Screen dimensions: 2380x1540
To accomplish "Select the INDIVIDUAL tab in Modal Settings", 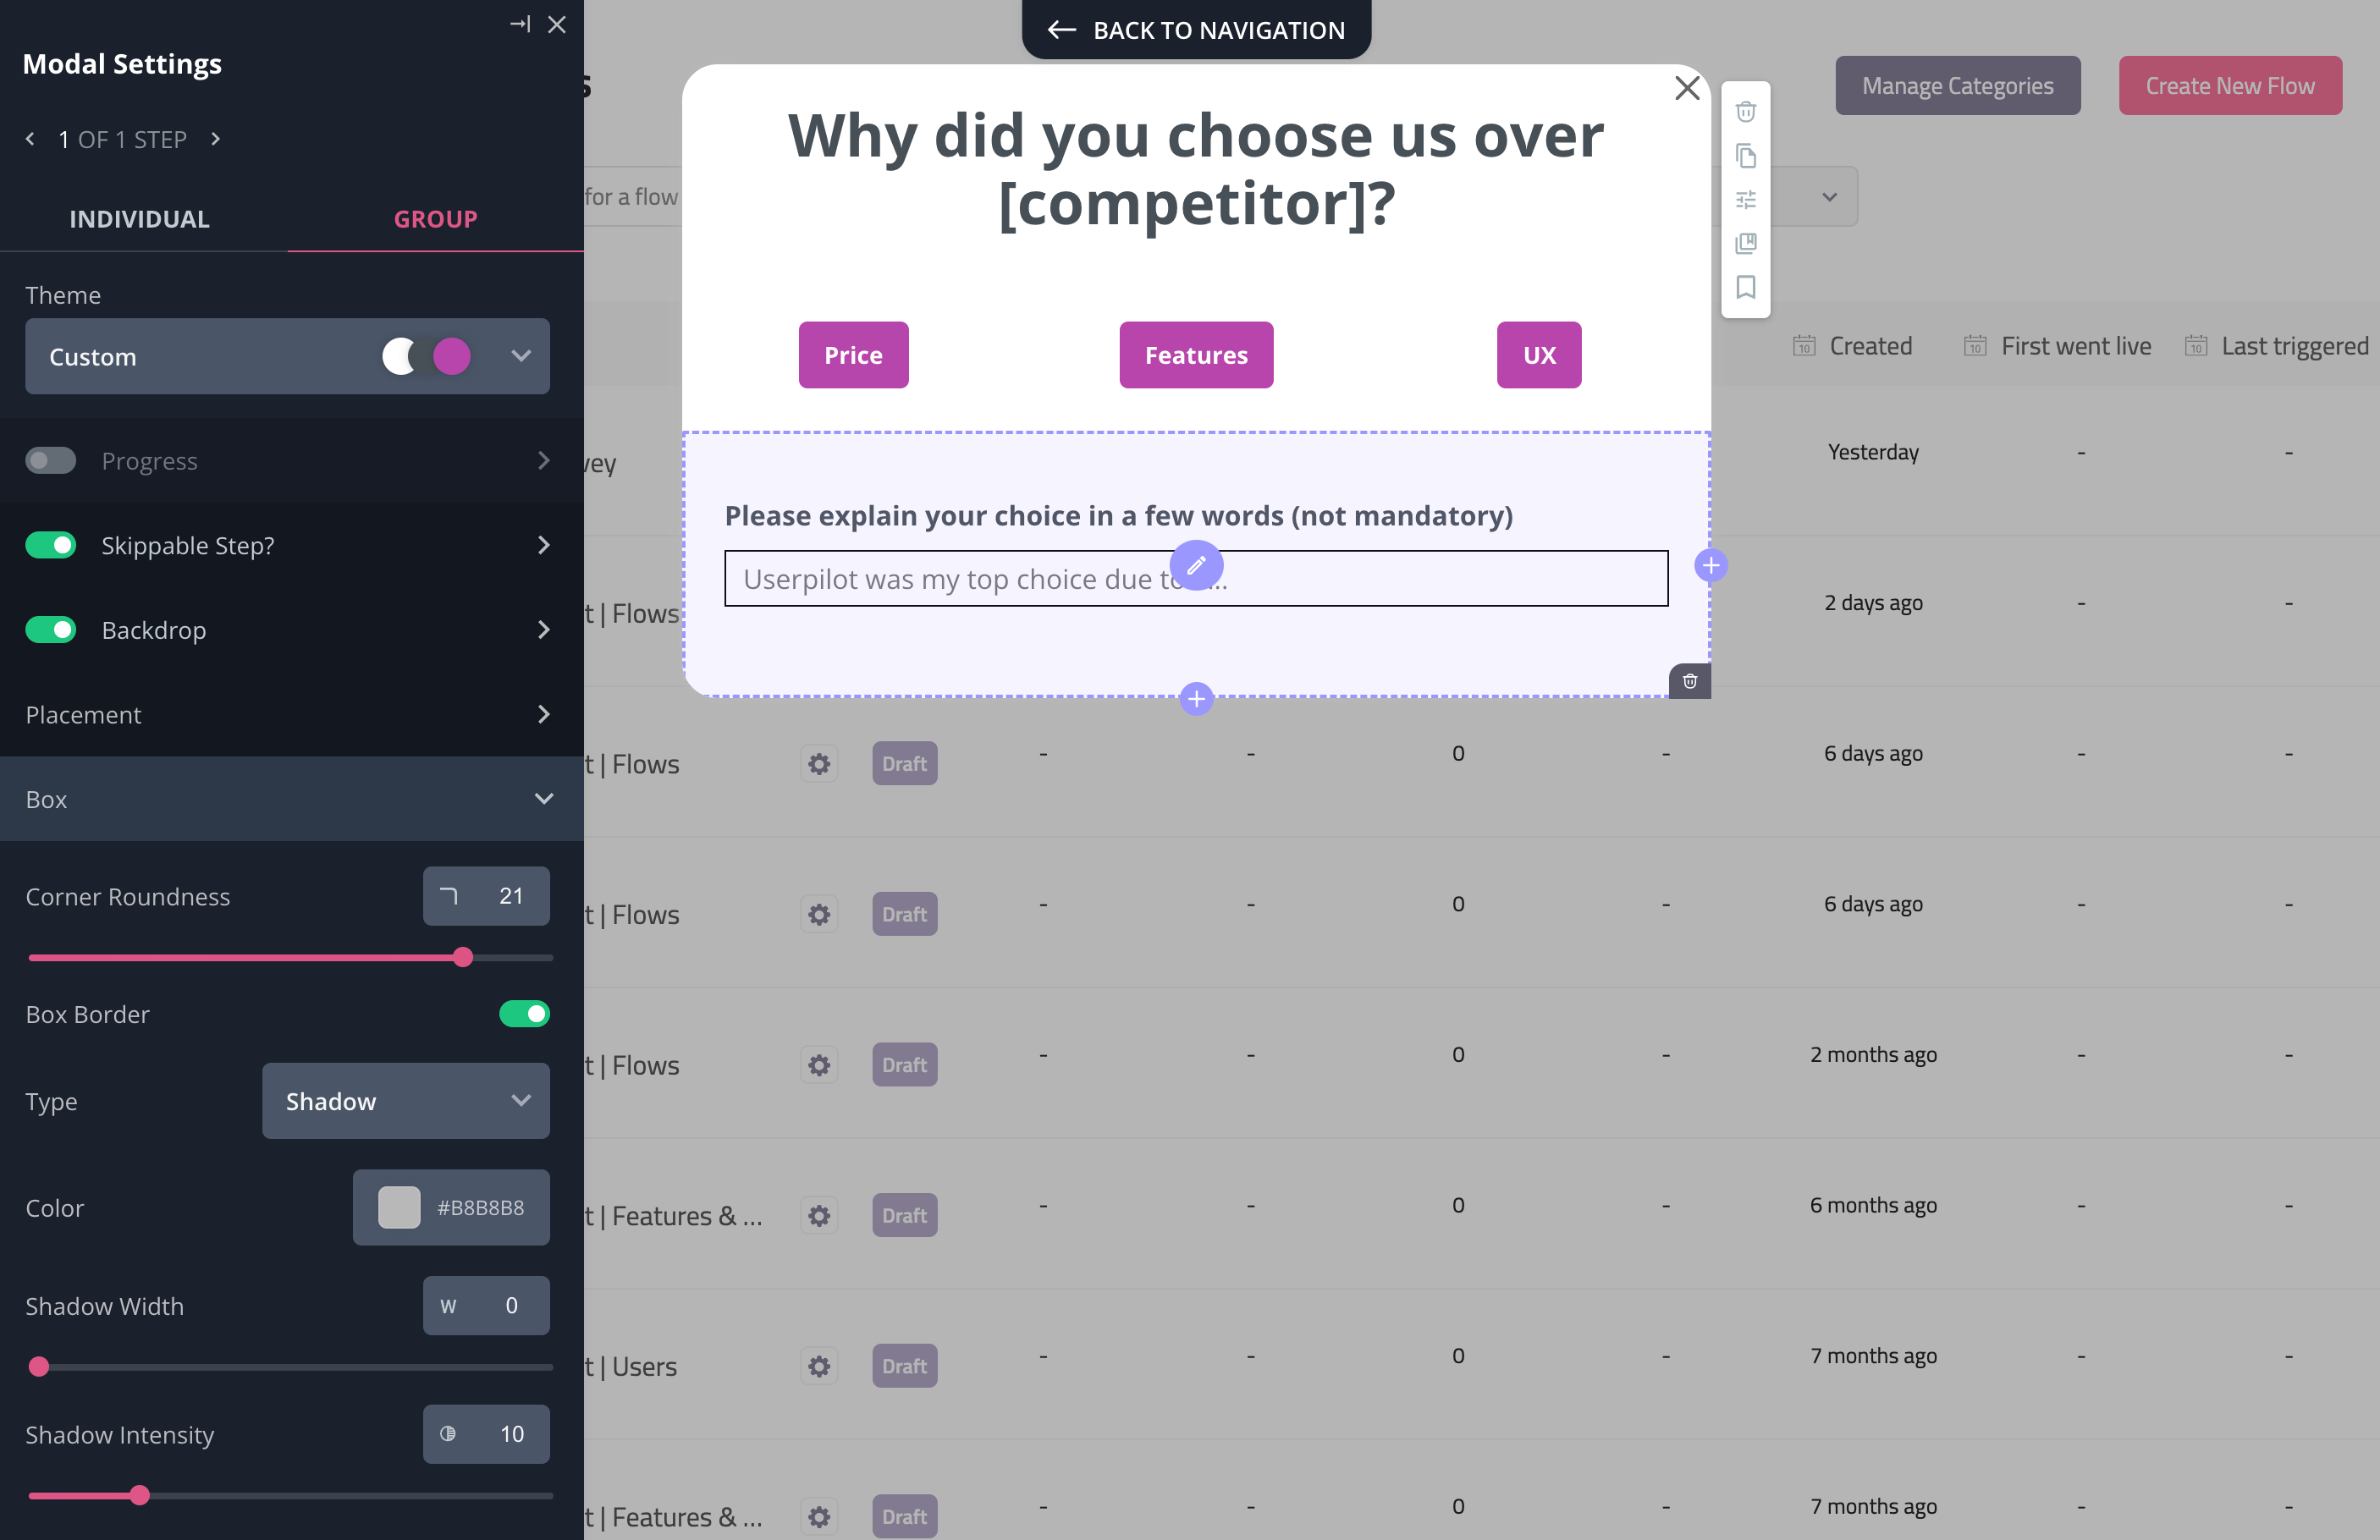I will click(x=139, y=217).
